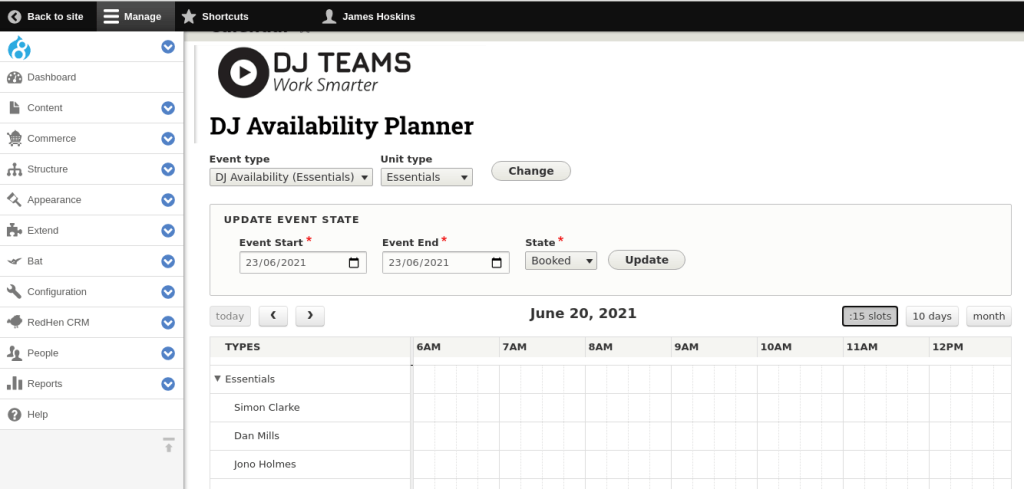Open Shortcuts in the top toolbar

[x=214, y=16]
